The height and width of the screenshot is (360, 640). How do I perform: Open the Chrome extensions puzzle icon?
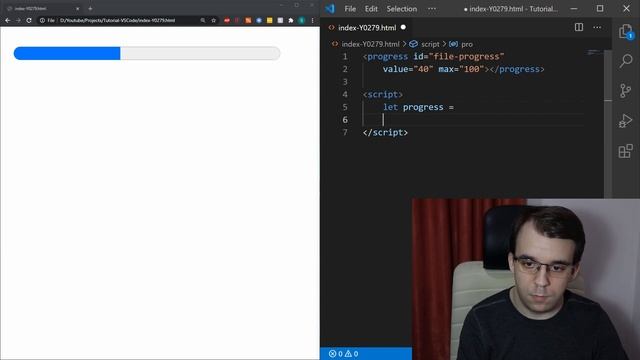click(x=291, y=20)
